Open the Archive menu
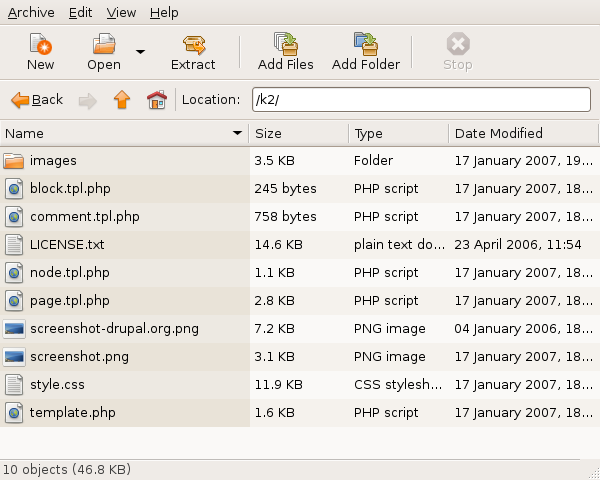The image size is (600, 480). click(x=31, y=13)
